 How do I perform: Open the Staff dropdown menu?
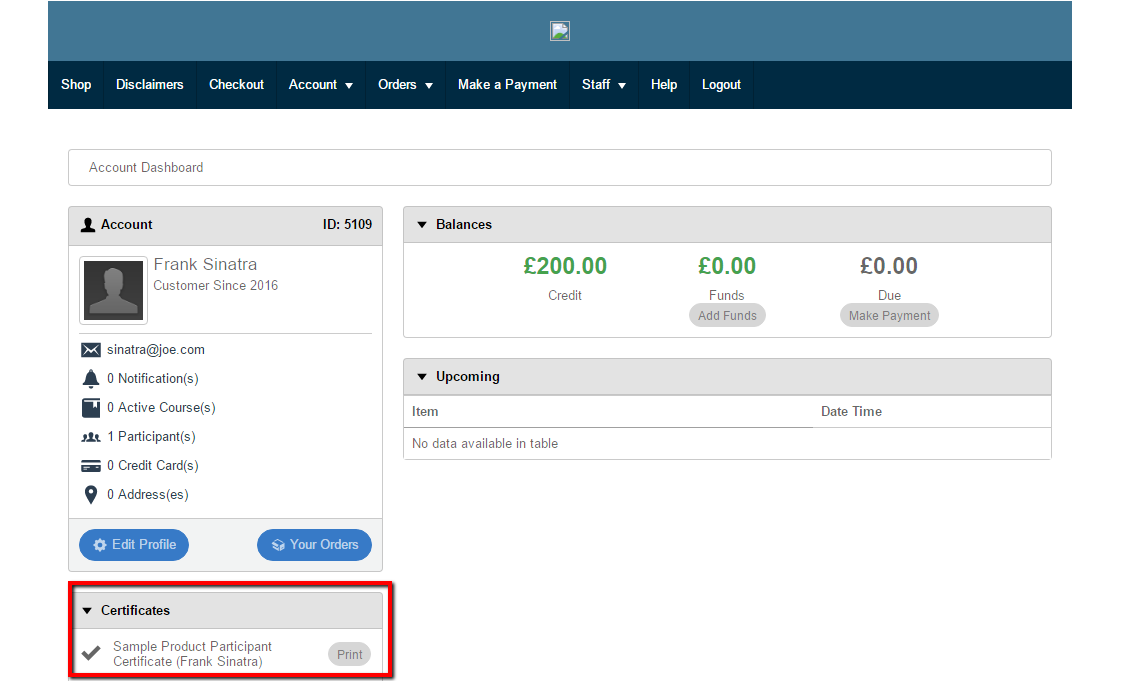(x=604, y=85)
